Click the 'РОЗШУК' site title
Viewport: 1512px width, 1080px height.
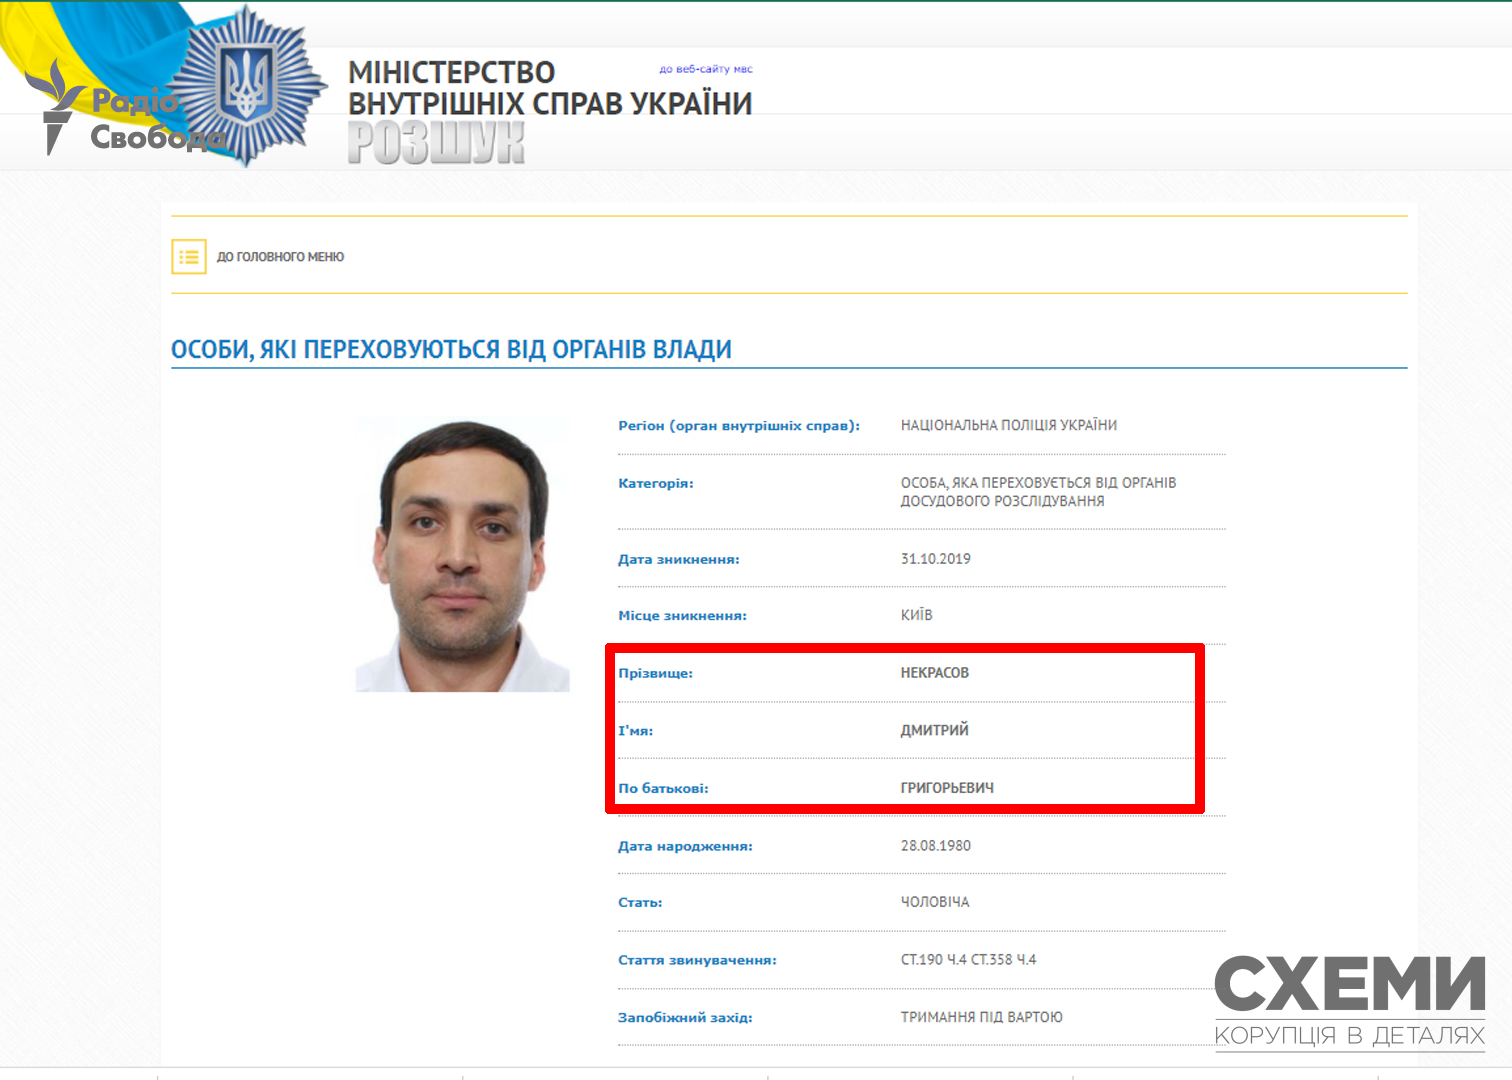tap(436, 143)
